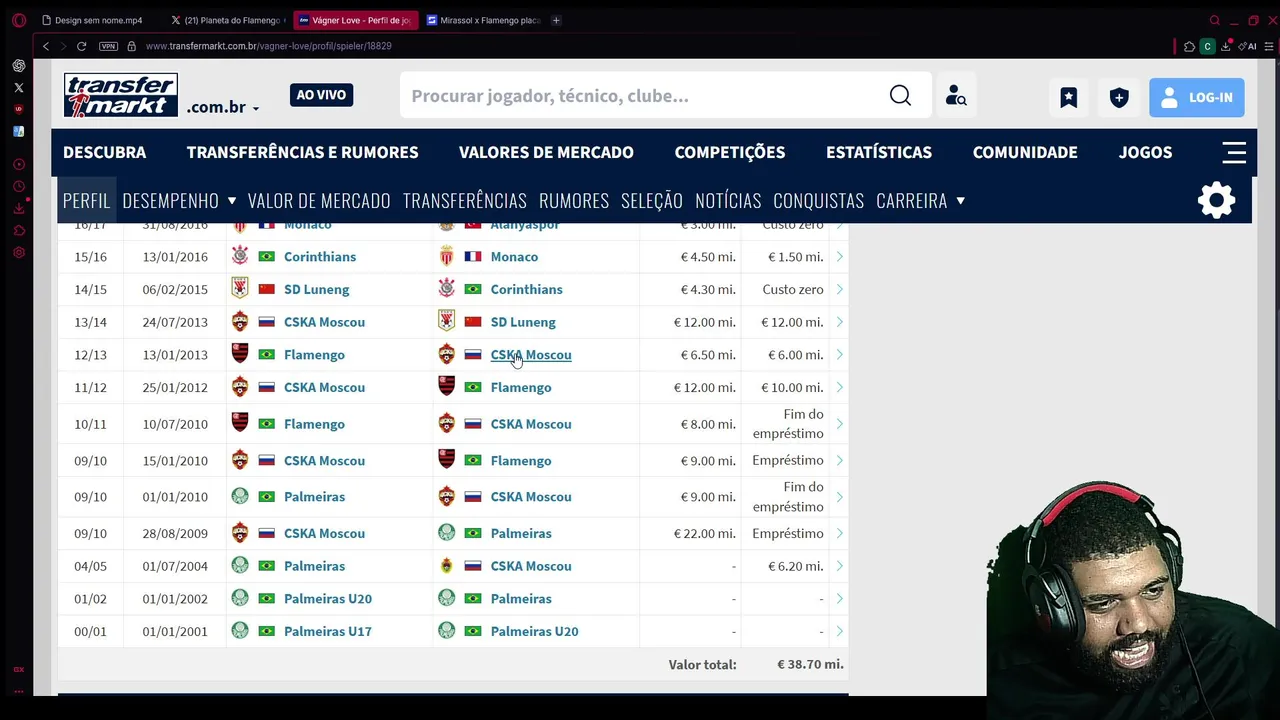Screen dimensions: 1280x720
Task: Open the DESCUBRA menu
Action: [104, 152]
